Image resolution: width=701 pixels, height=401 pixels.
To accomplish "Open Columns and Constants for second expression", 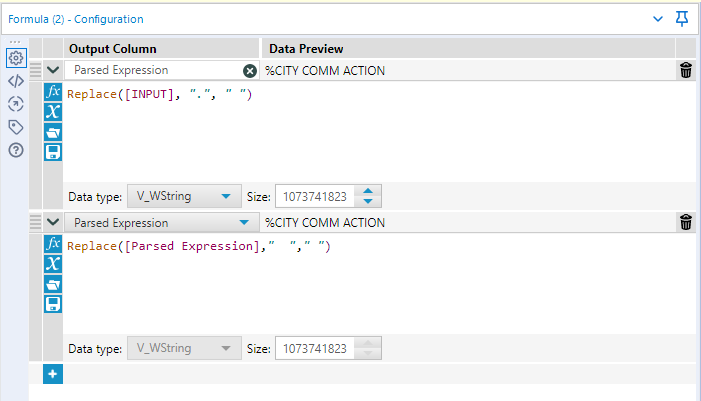I will 53,264.
